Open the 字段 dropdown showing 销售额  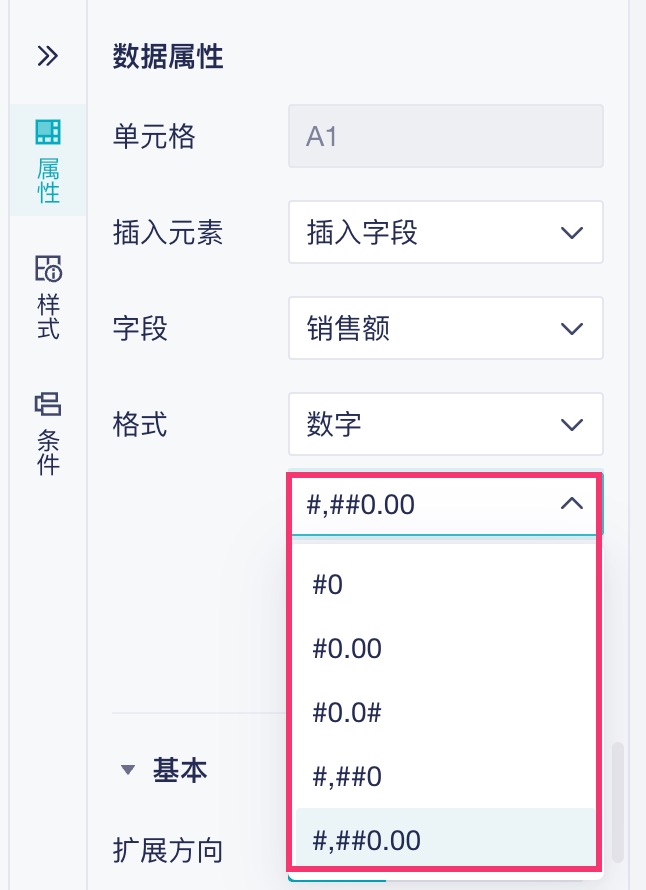(x=445, y=328)
